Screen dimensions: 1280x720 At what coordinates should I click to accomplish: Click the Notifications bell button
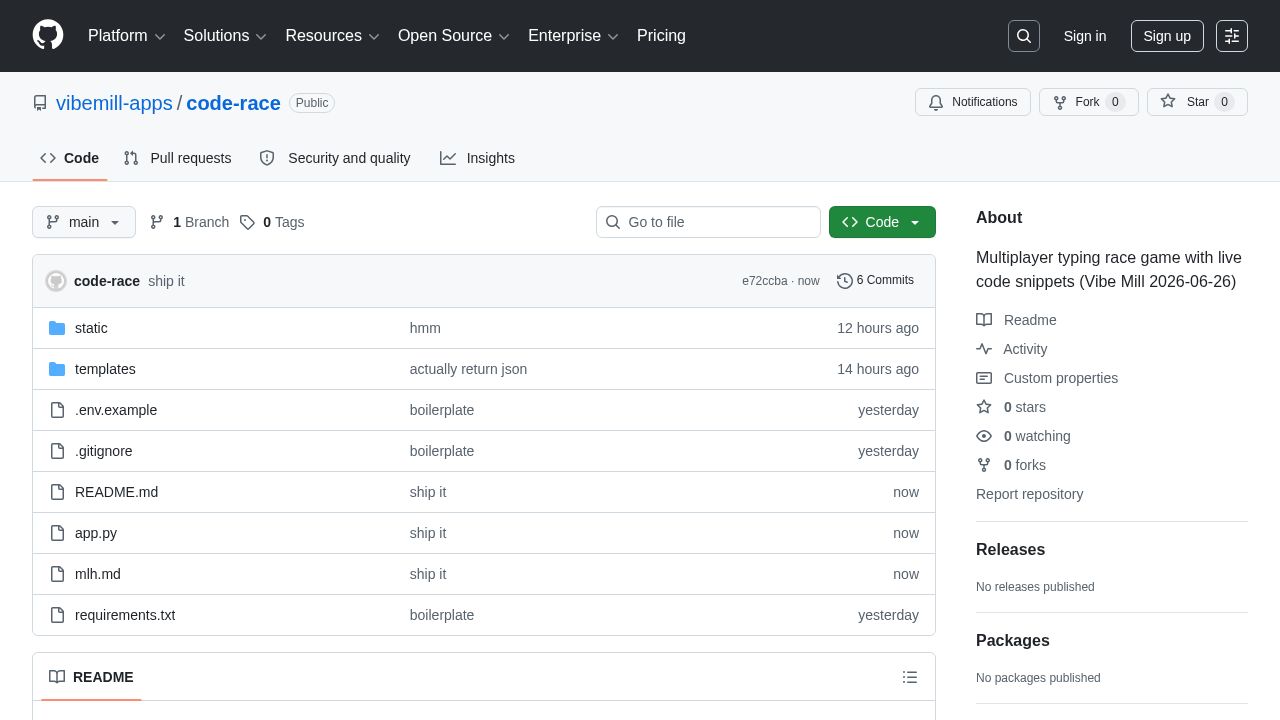(973, 102)
